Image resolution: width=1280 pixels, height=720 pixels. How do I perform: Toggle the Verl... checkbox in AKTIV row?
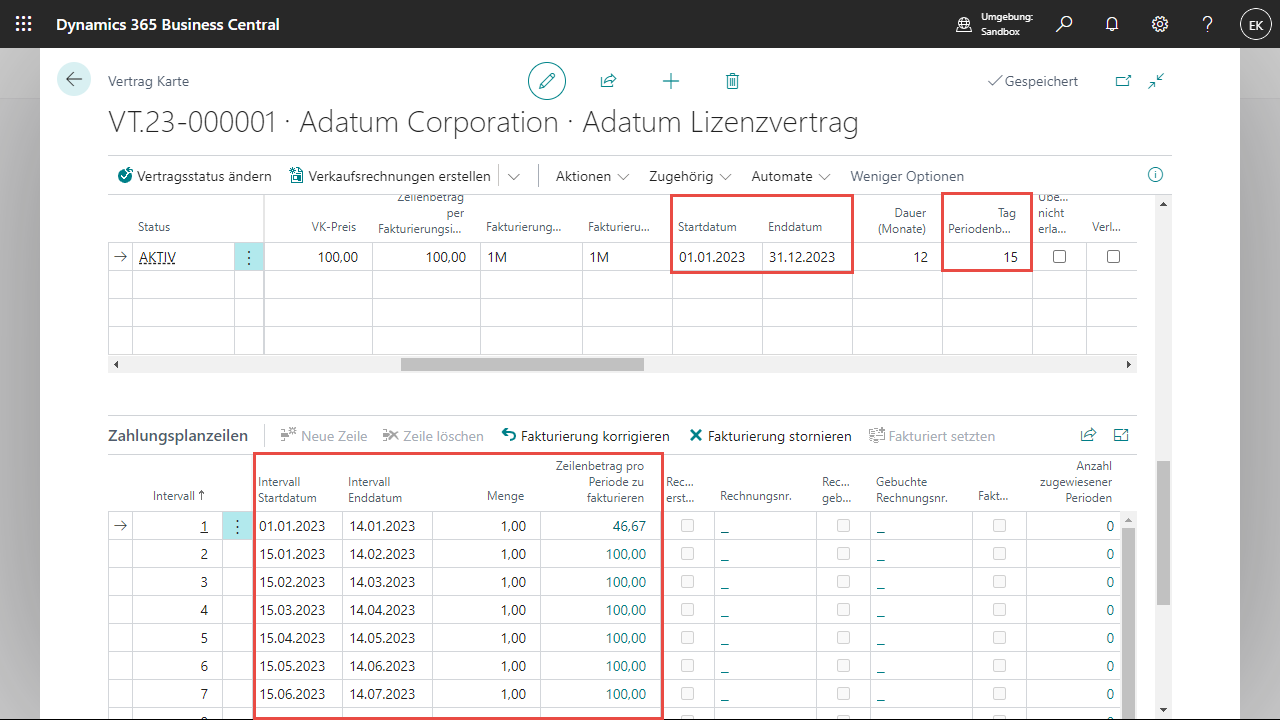tap(1113, 257)
